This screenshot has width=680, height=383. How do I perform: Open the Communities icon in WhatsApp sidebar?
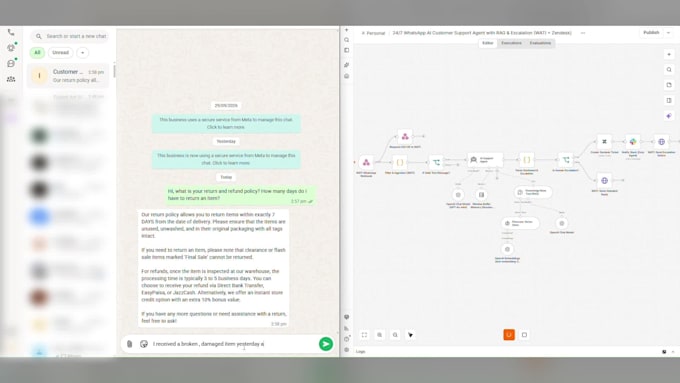click(11, 79)
